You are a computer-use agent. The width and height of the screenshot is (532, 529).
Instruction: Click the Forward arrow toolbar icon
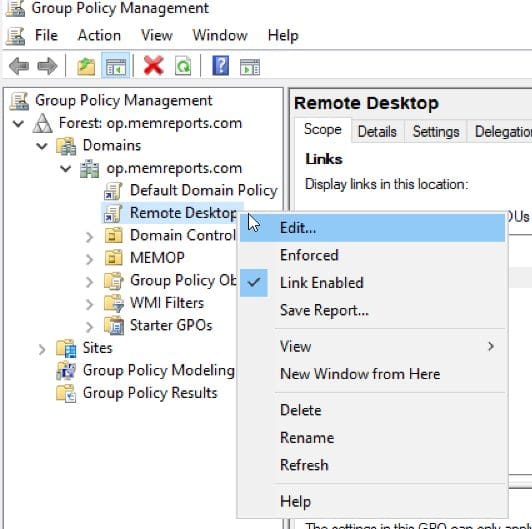tap(47, 66)
